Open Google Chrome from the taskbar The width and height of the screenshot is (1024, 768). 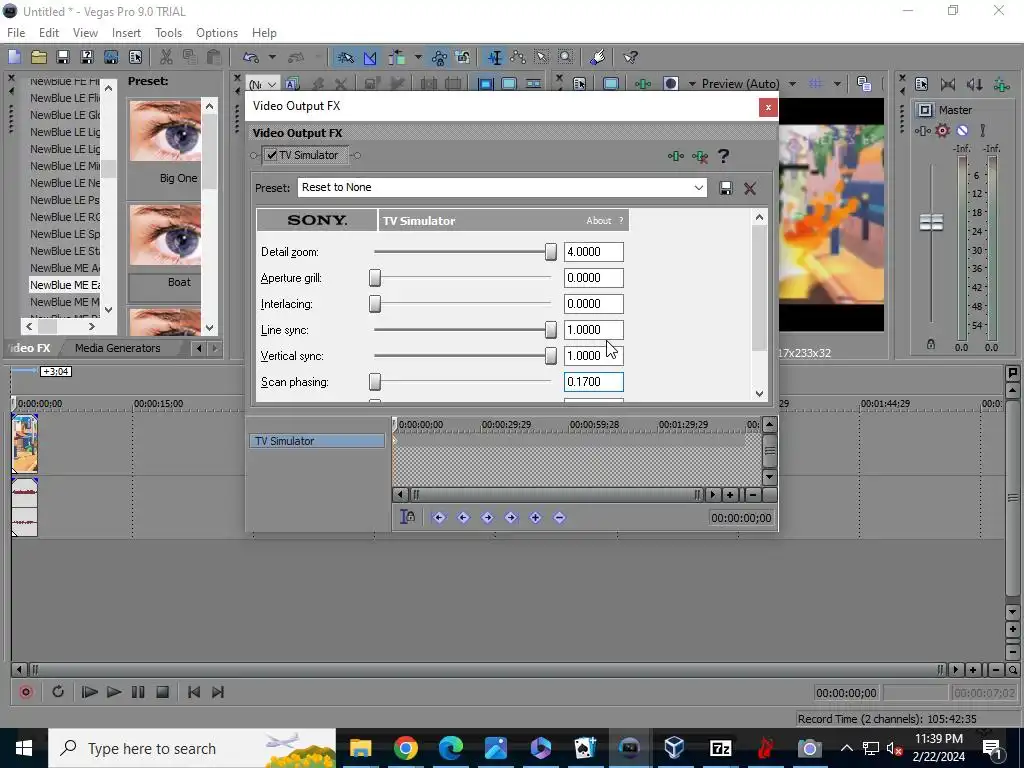tap(406, 748)
